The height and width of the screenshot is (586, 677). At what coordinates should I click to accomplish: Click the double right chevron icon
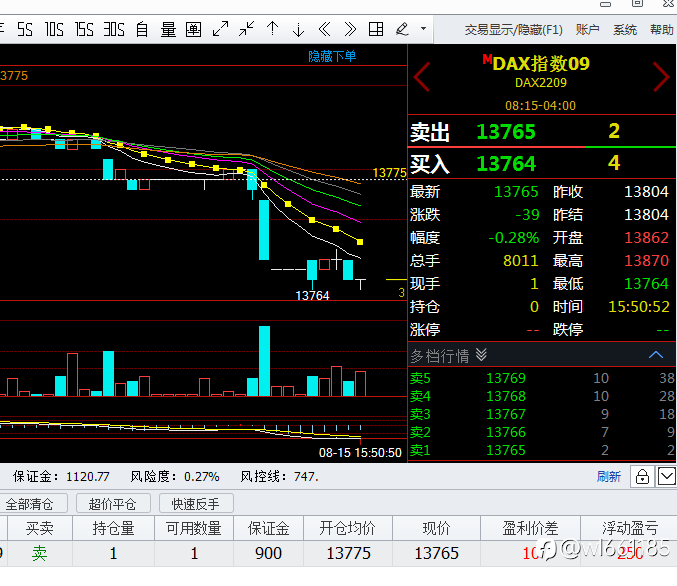point(350,29)
